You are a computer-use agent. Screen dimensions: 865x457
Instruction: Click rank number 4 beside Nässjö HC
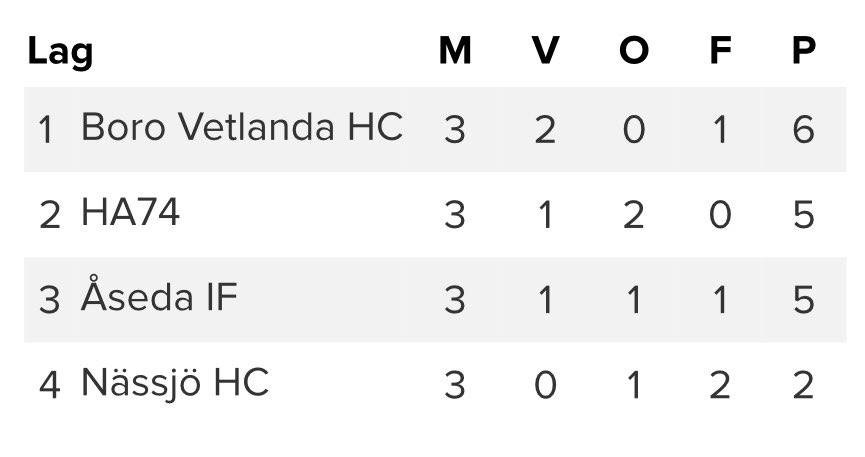pyautogui.click(x=49, y=385)
